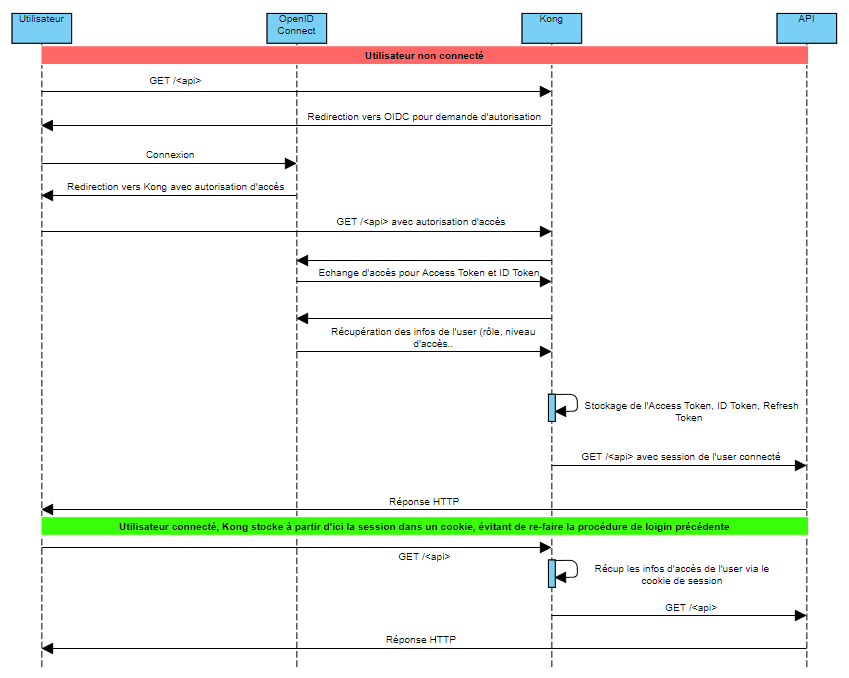Image resolution: width=849 pixels, height=678 pixels.
Task: Click the green 'Utilisateur connecté' banner
Action: coord(424,524)
